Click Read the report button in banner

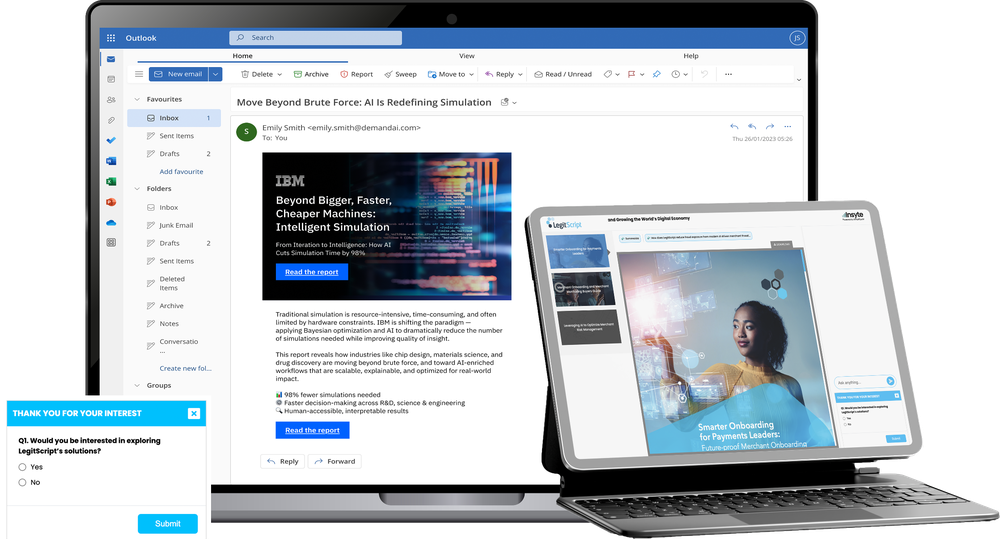[312, 272]
